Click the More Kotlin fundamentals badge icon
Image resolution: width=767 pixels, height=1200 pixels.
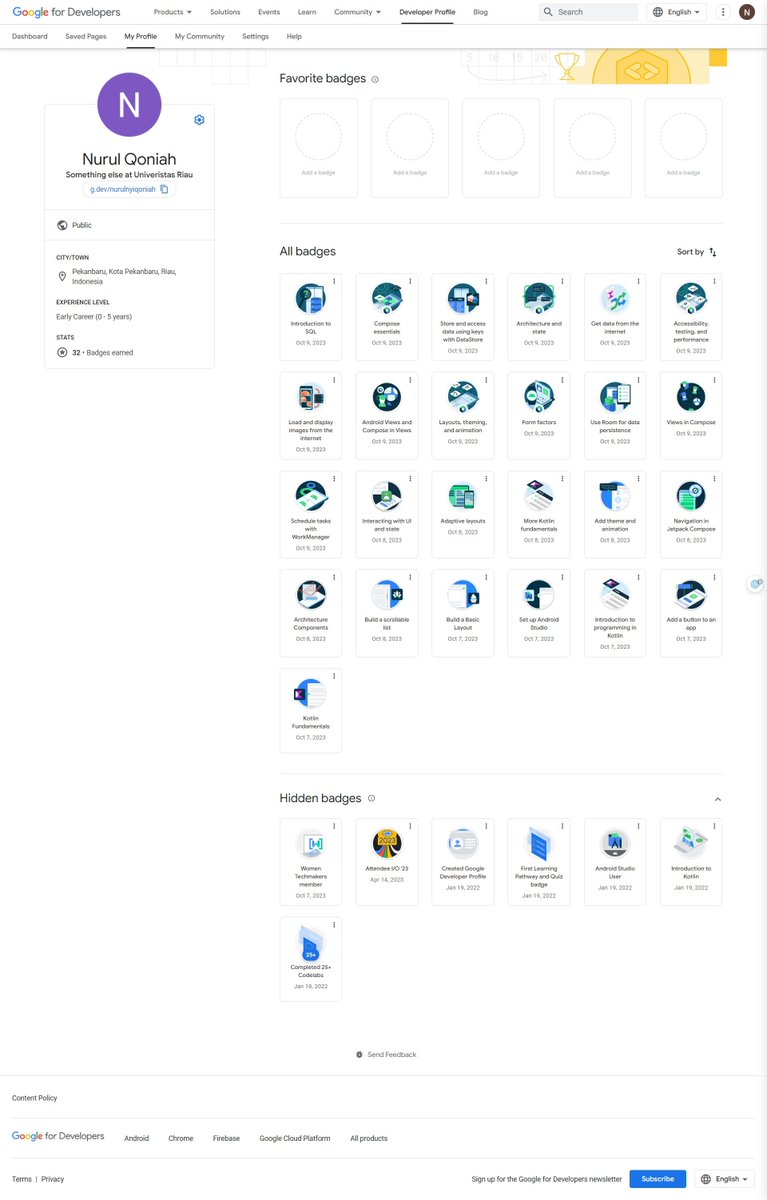(539, 496)
